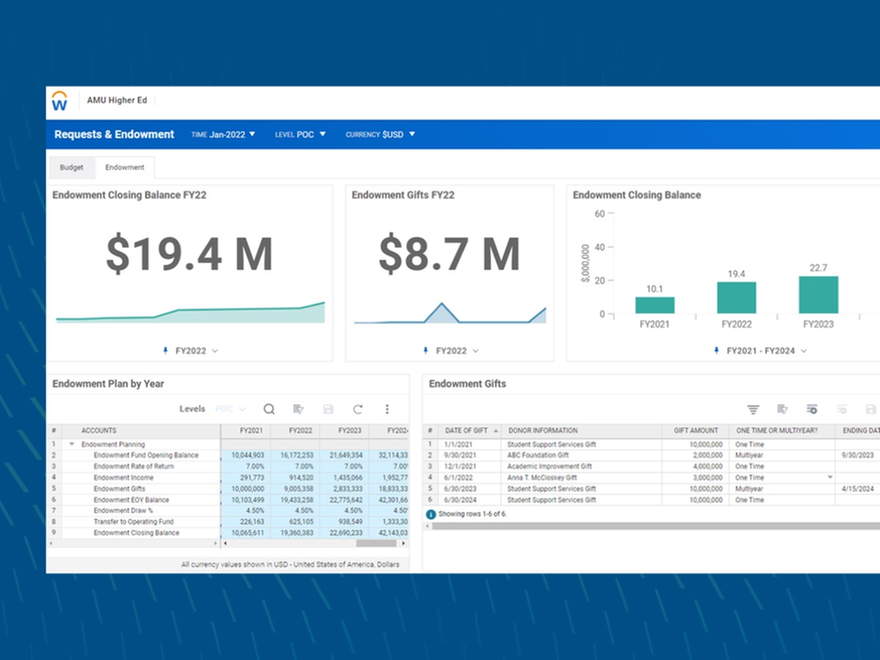The height and width of the screenshot is (660, 880).
Task: Open the Currency $USD dropdown
Action: (x=381, y=133)
